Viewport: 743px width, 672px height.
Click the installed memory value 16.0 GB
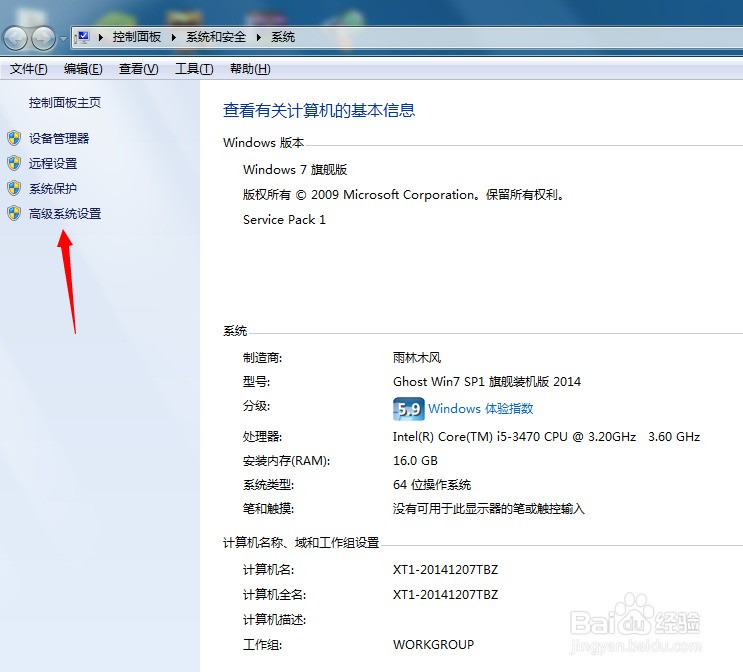[415, 461]
